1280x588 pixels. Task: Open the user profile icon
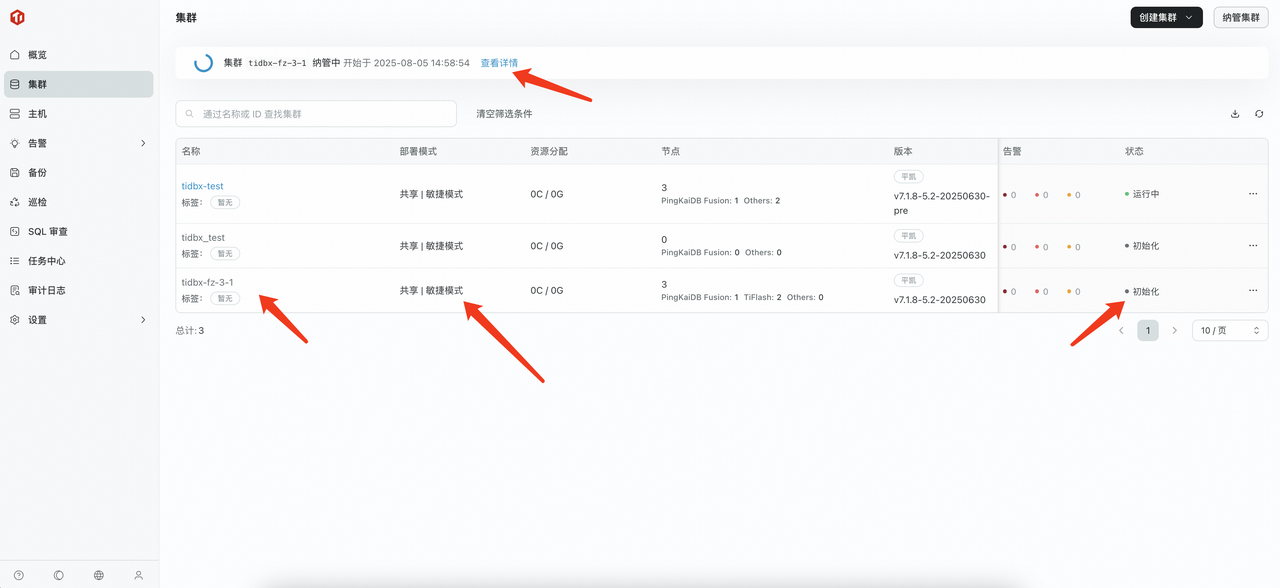[138, 575]
